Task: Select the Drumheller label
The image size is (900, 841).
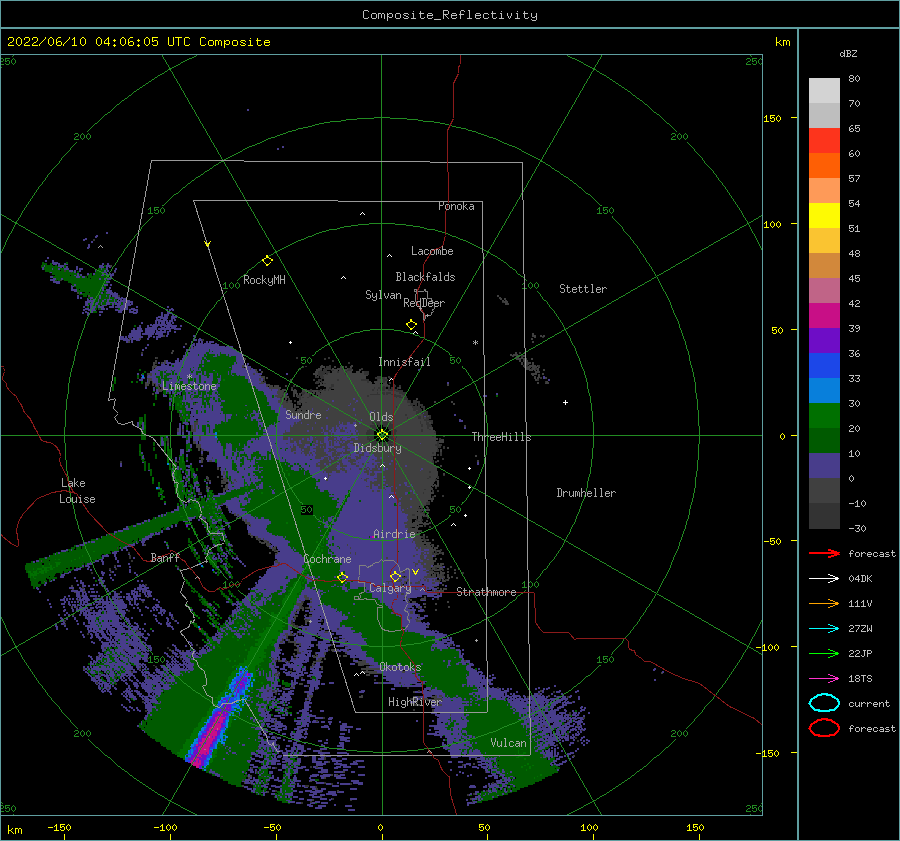Action: click(586, 493)
